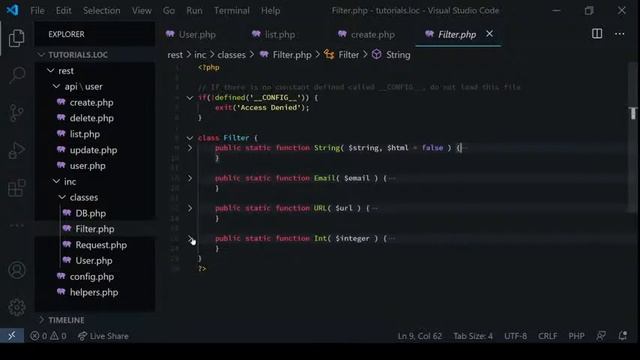Open delete.php in the explorer
640x360 pixels.
click(x=91, y=118)
